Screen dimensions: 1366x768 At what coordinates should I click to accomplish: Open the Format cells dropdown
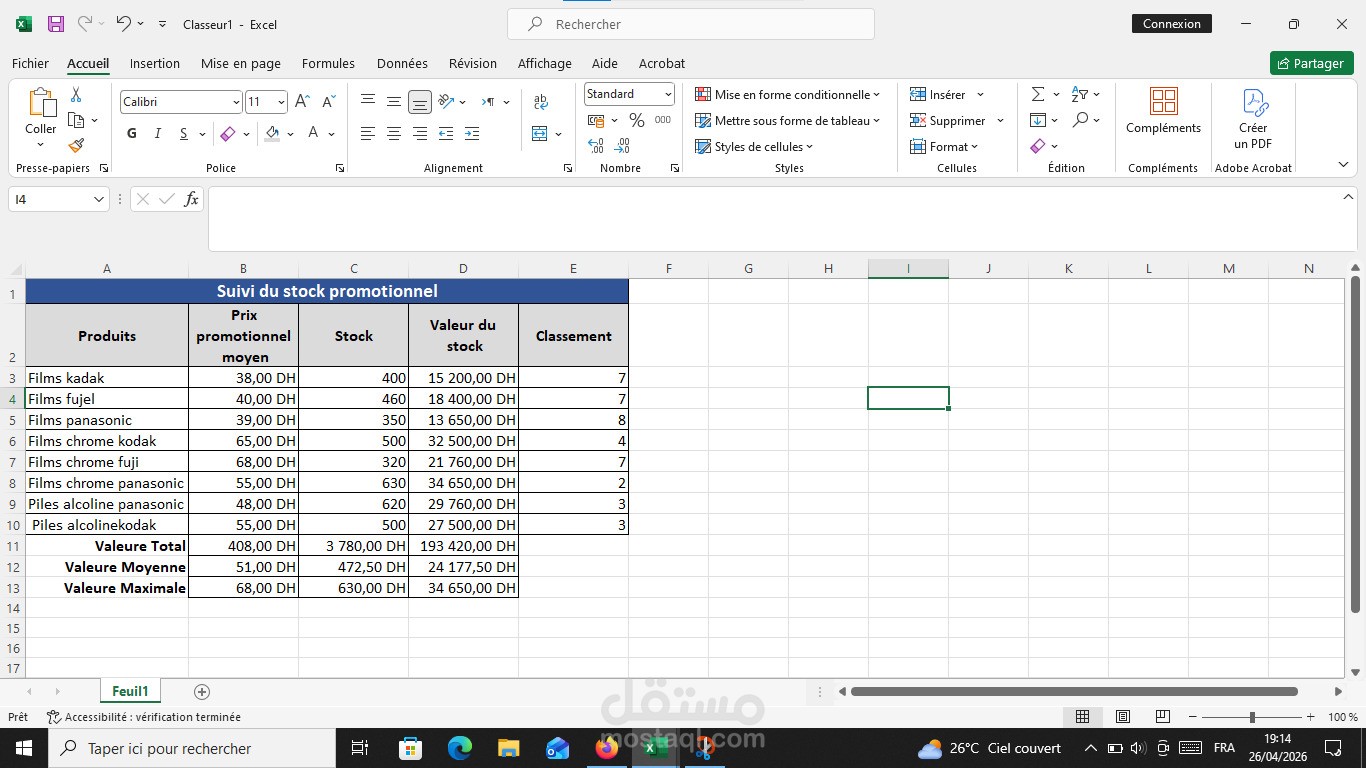click(944, 146)
